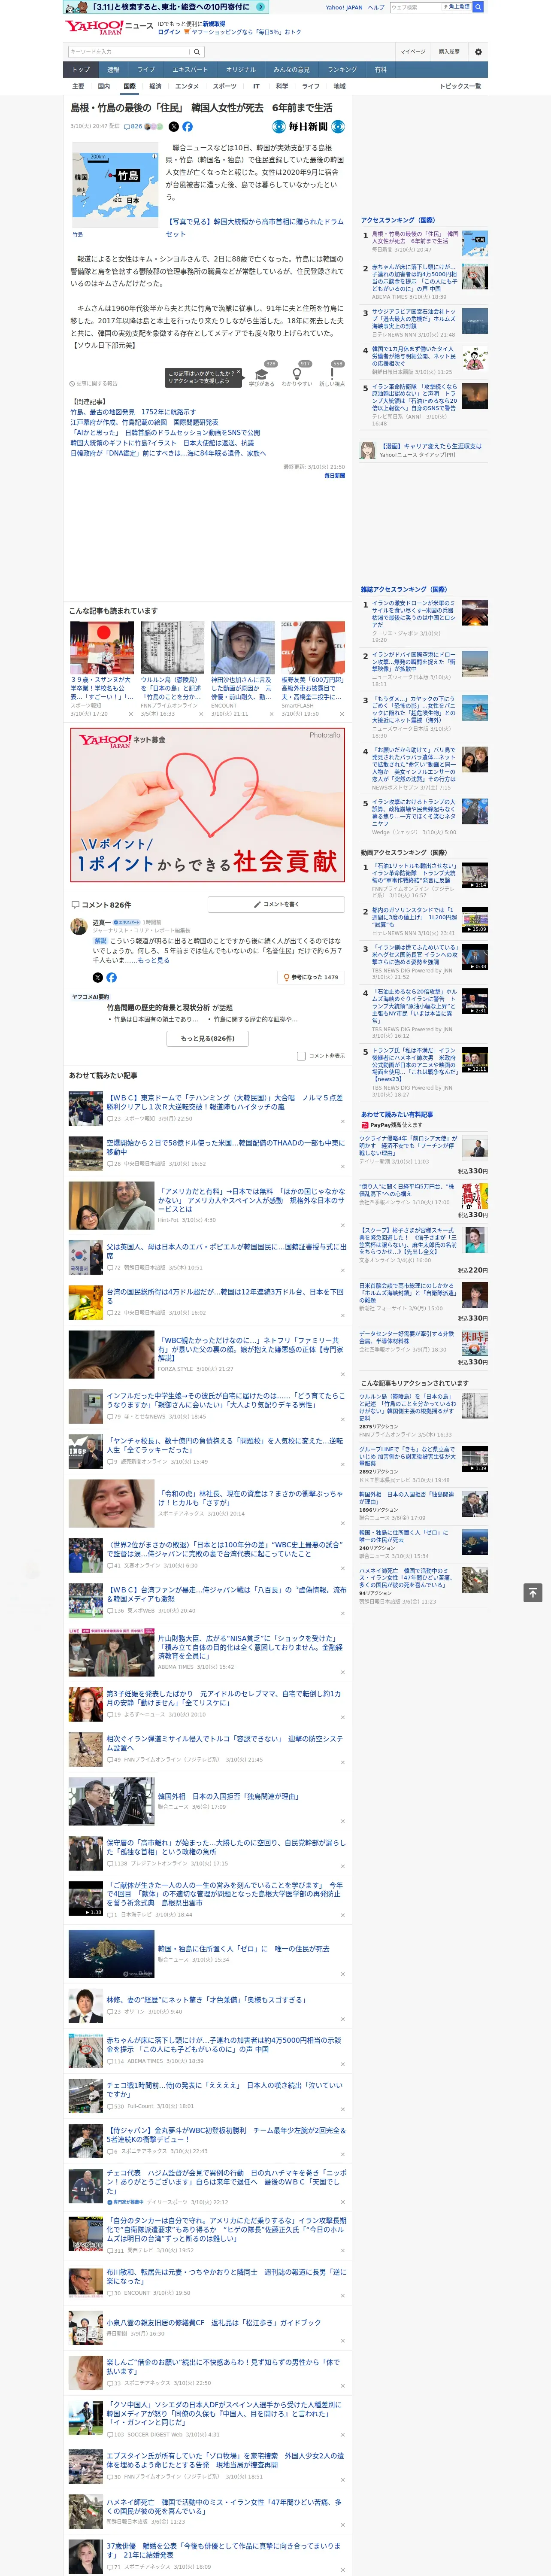Click blue web search button at top

[x=478, y=7]
